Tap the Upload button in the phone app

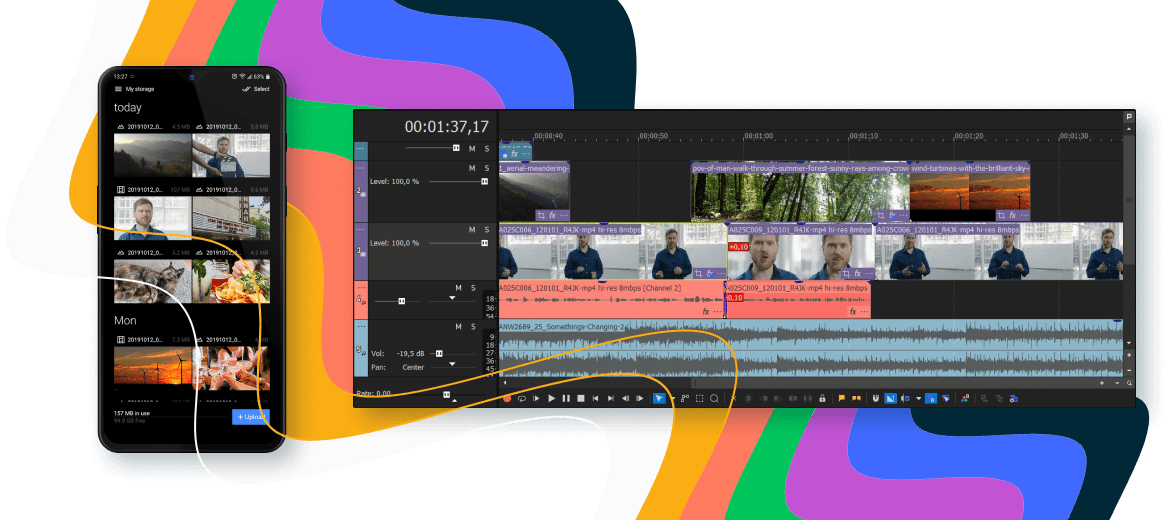pyautogui.click(x=251, y=416)
